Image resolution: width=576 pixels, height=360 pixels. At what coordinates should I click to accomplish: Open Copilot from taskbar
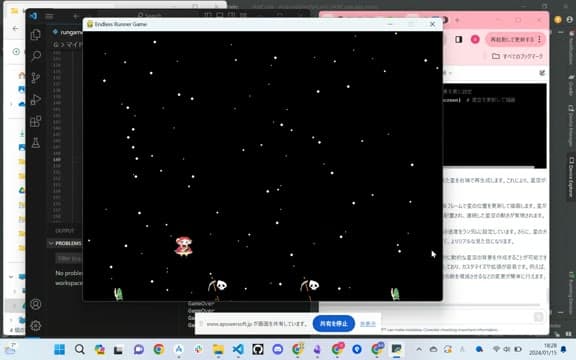(100, 349)
